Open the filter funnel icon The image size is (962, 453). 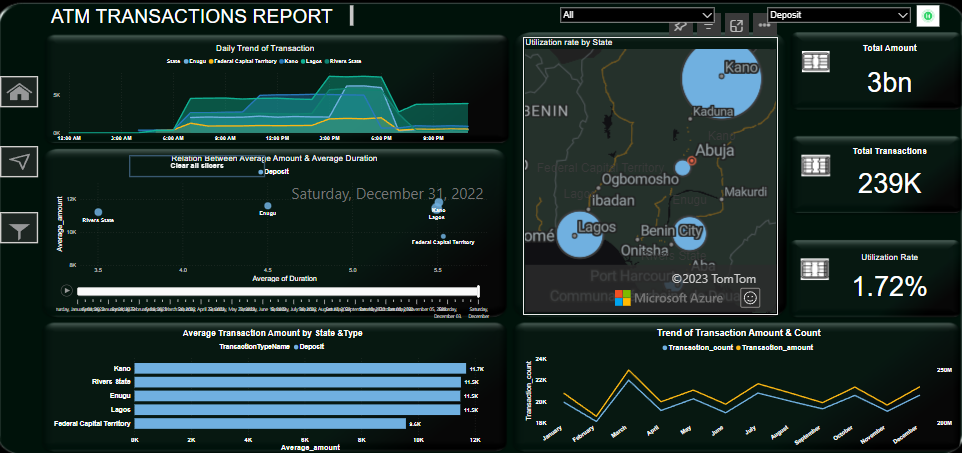21,229
